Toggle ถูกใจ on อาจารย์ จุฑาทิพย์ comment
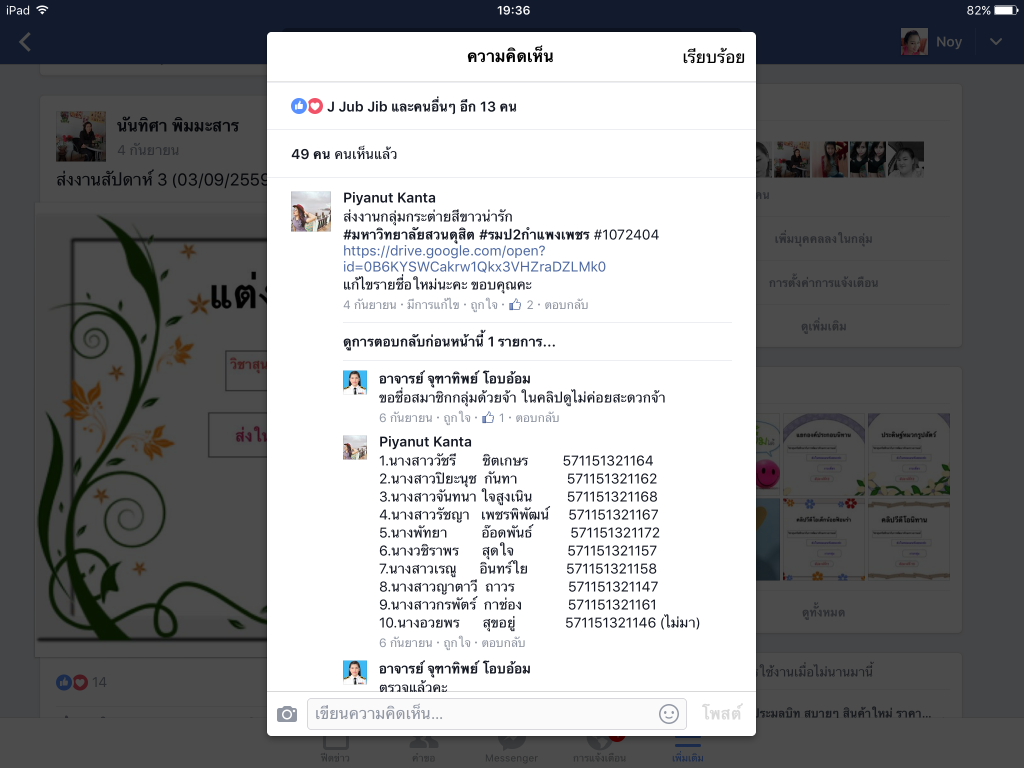1024x768 pixels. pos(457,418)
